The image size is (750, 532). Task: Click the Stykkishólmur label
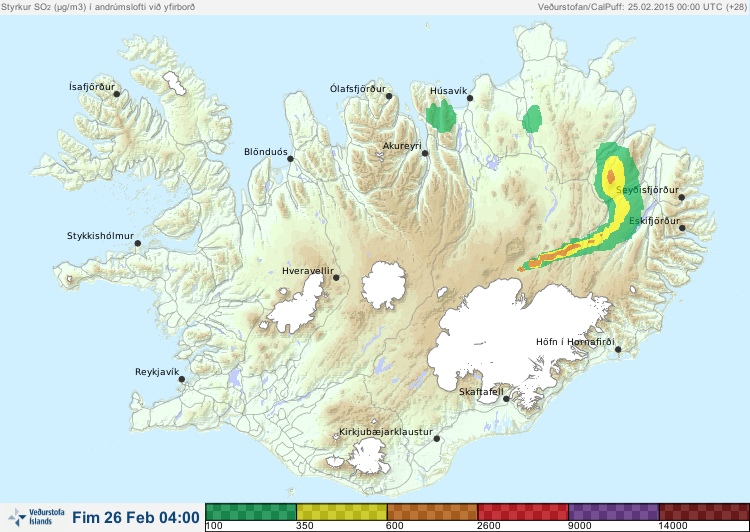100,236
